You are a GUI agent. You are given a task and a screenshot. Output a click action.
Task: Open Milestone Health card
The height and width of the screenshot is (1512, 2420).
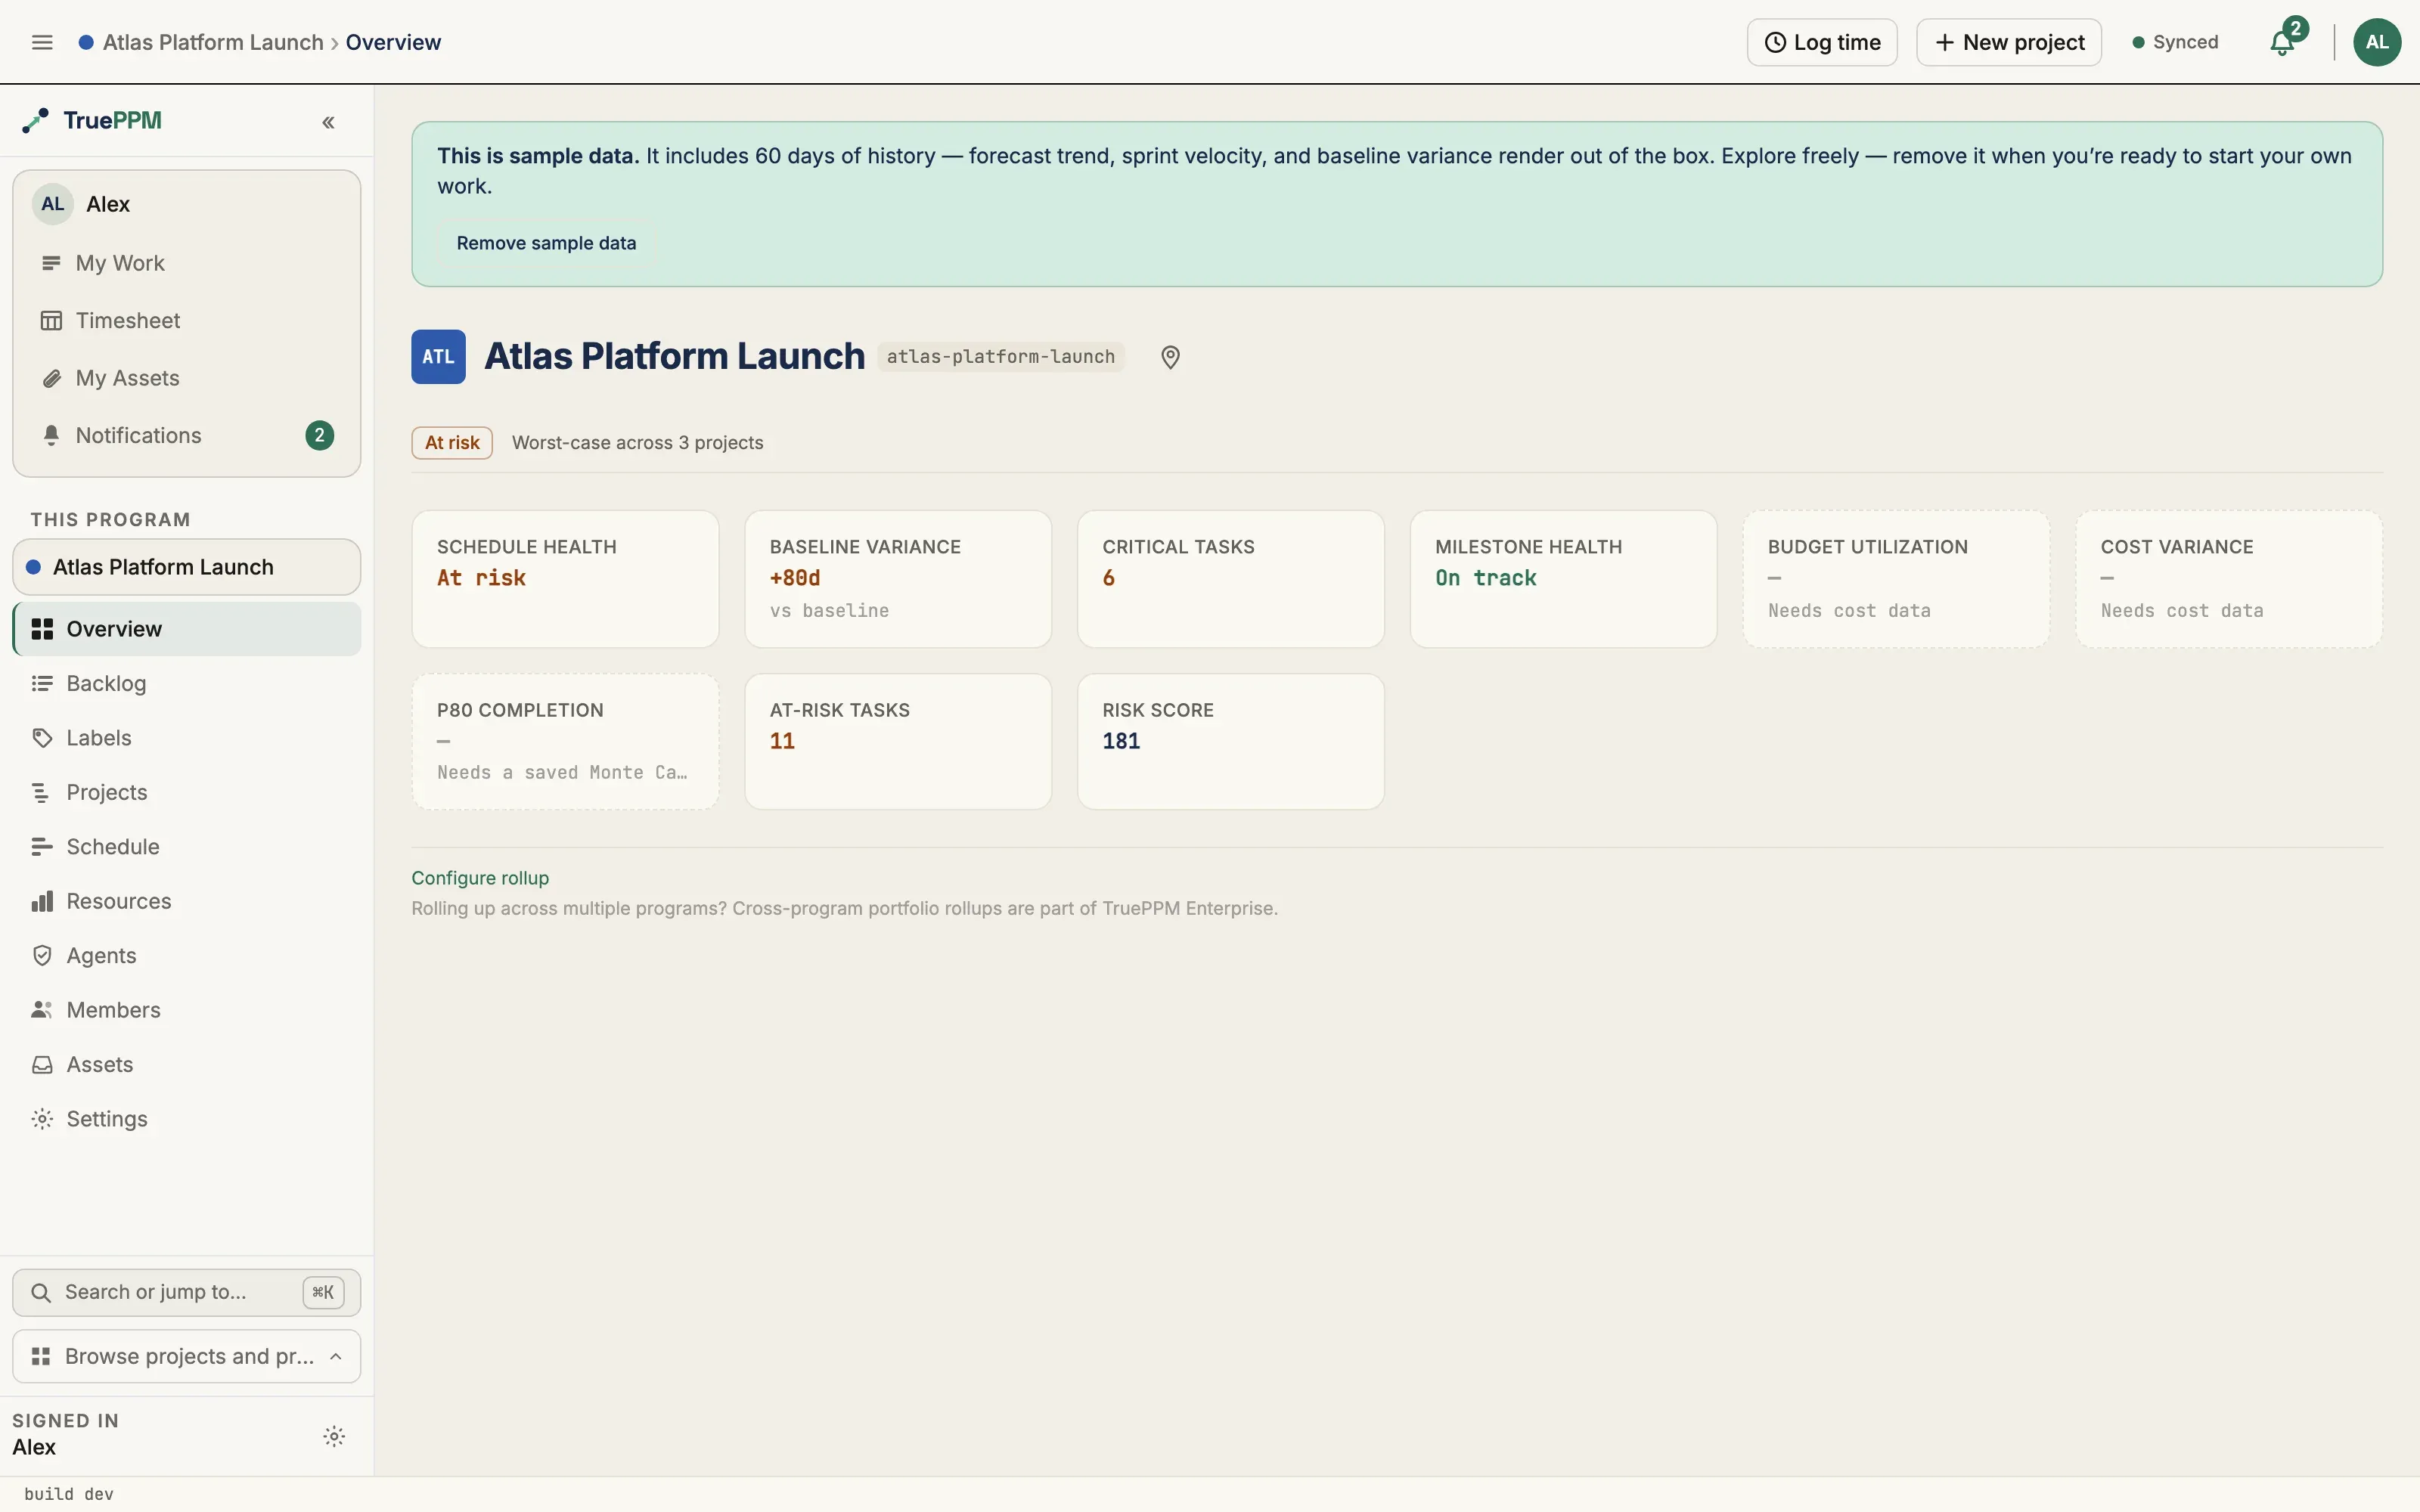1563,579
